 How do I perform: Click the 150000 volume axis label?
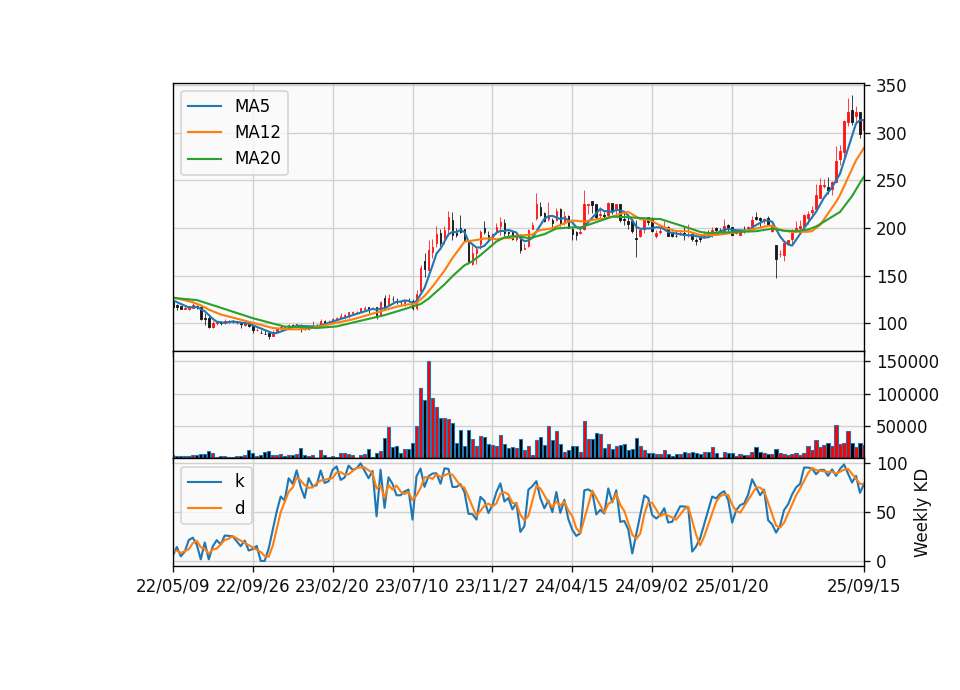(x=907, y=362)
